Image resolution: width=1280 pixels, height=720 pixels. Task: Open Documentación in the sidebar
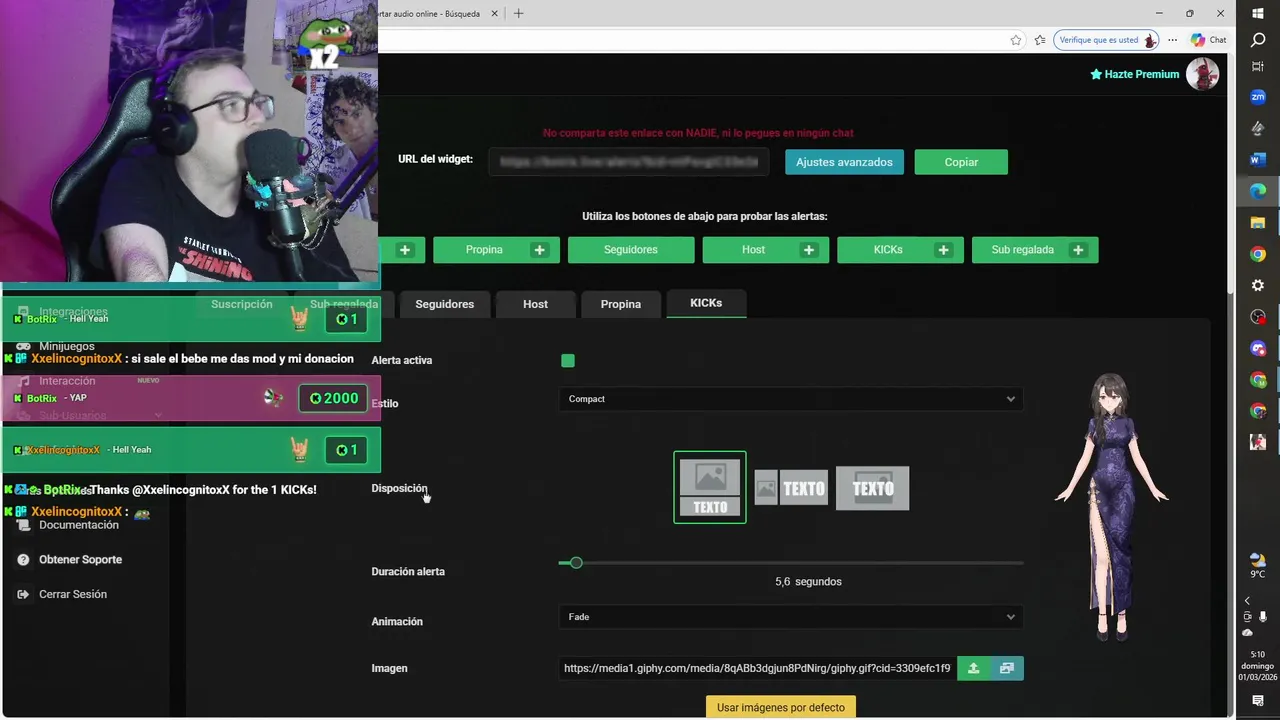click(x=78, y=525)
